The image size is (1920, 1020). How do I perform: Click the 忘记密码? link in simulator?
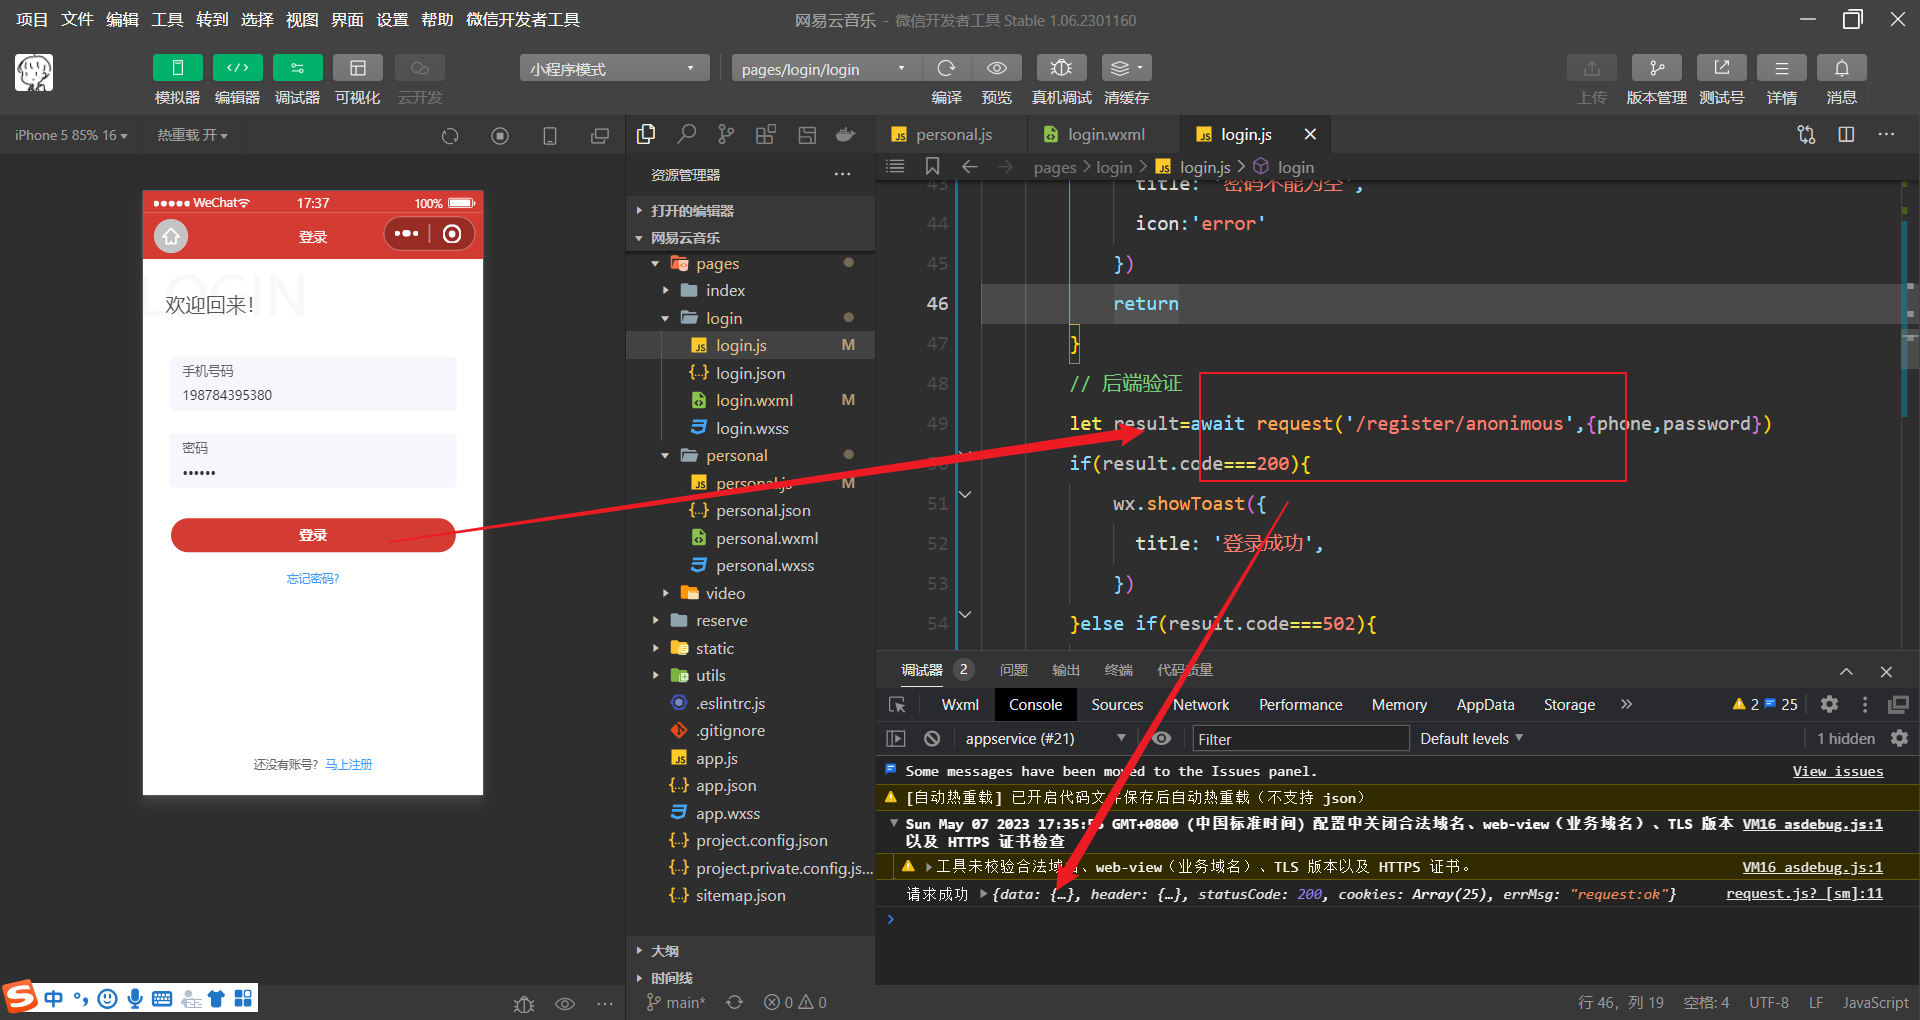click(313, 579)
